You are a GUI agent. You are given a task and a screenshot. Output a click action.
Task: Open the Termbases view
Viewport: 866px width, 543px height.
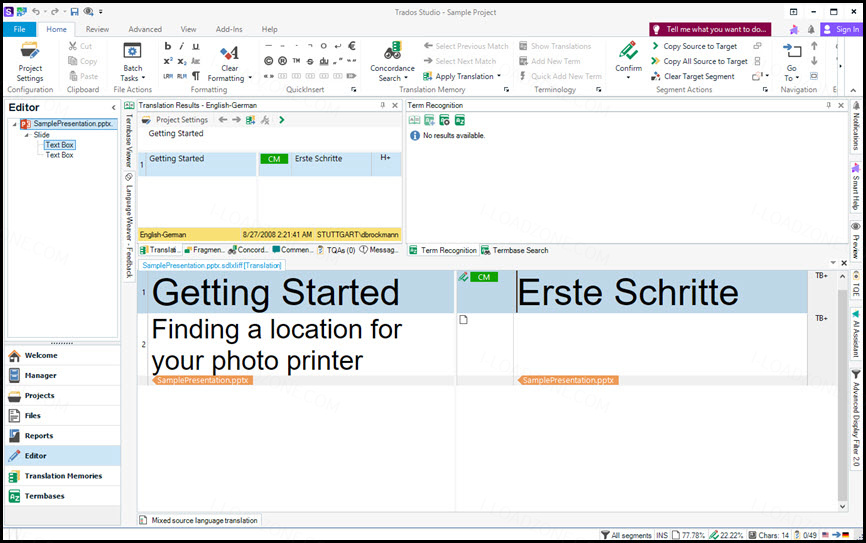pyautogui.click(x=63, y=496)
